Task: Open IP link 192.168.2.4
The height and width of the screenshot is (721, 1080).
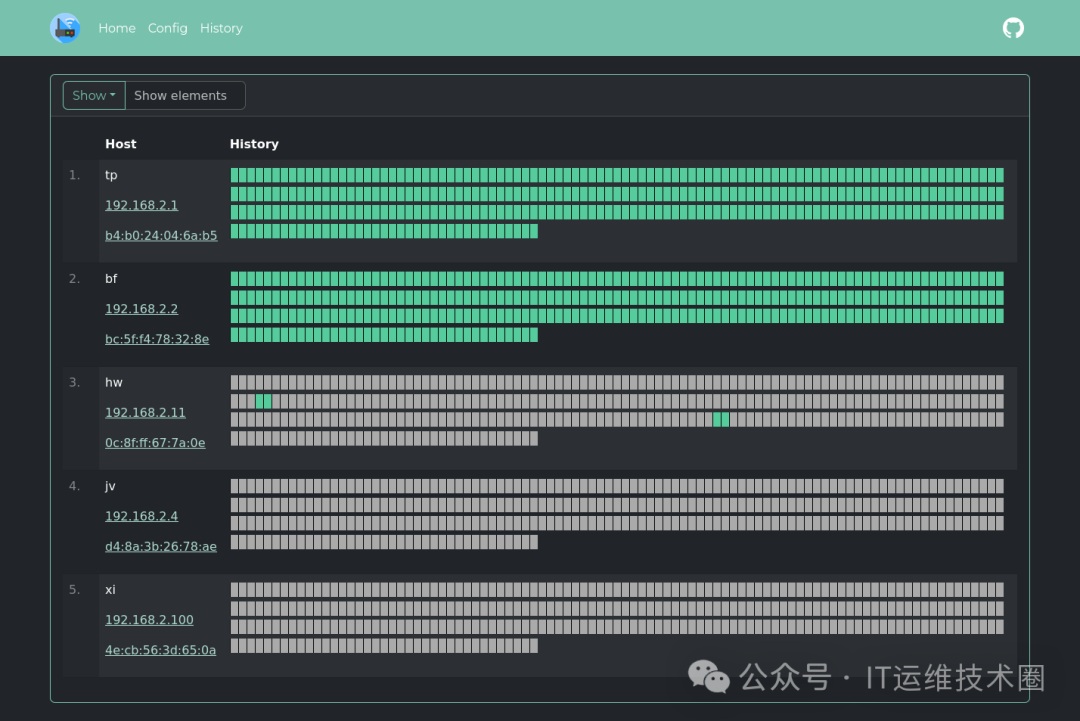Action: [x=141, y=516]
